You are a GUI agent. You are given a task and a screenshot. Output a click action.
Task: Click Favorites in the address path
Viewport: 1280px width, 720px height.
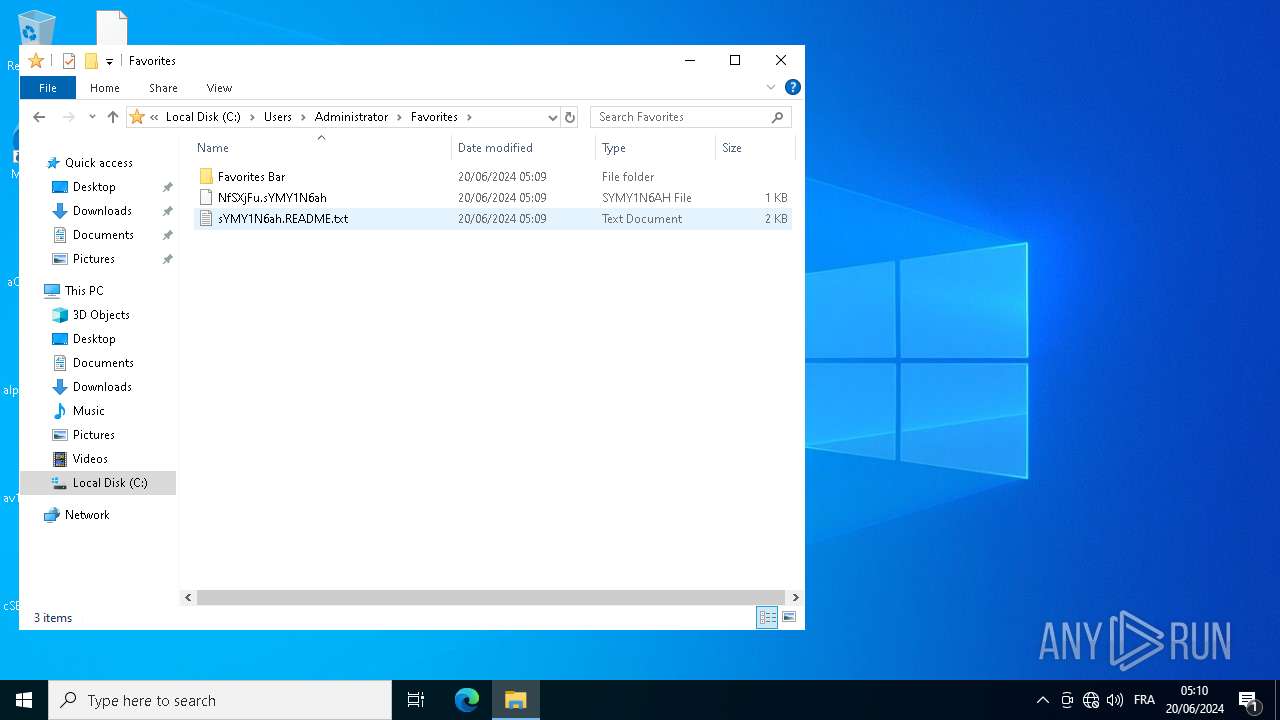click(434, 117)
